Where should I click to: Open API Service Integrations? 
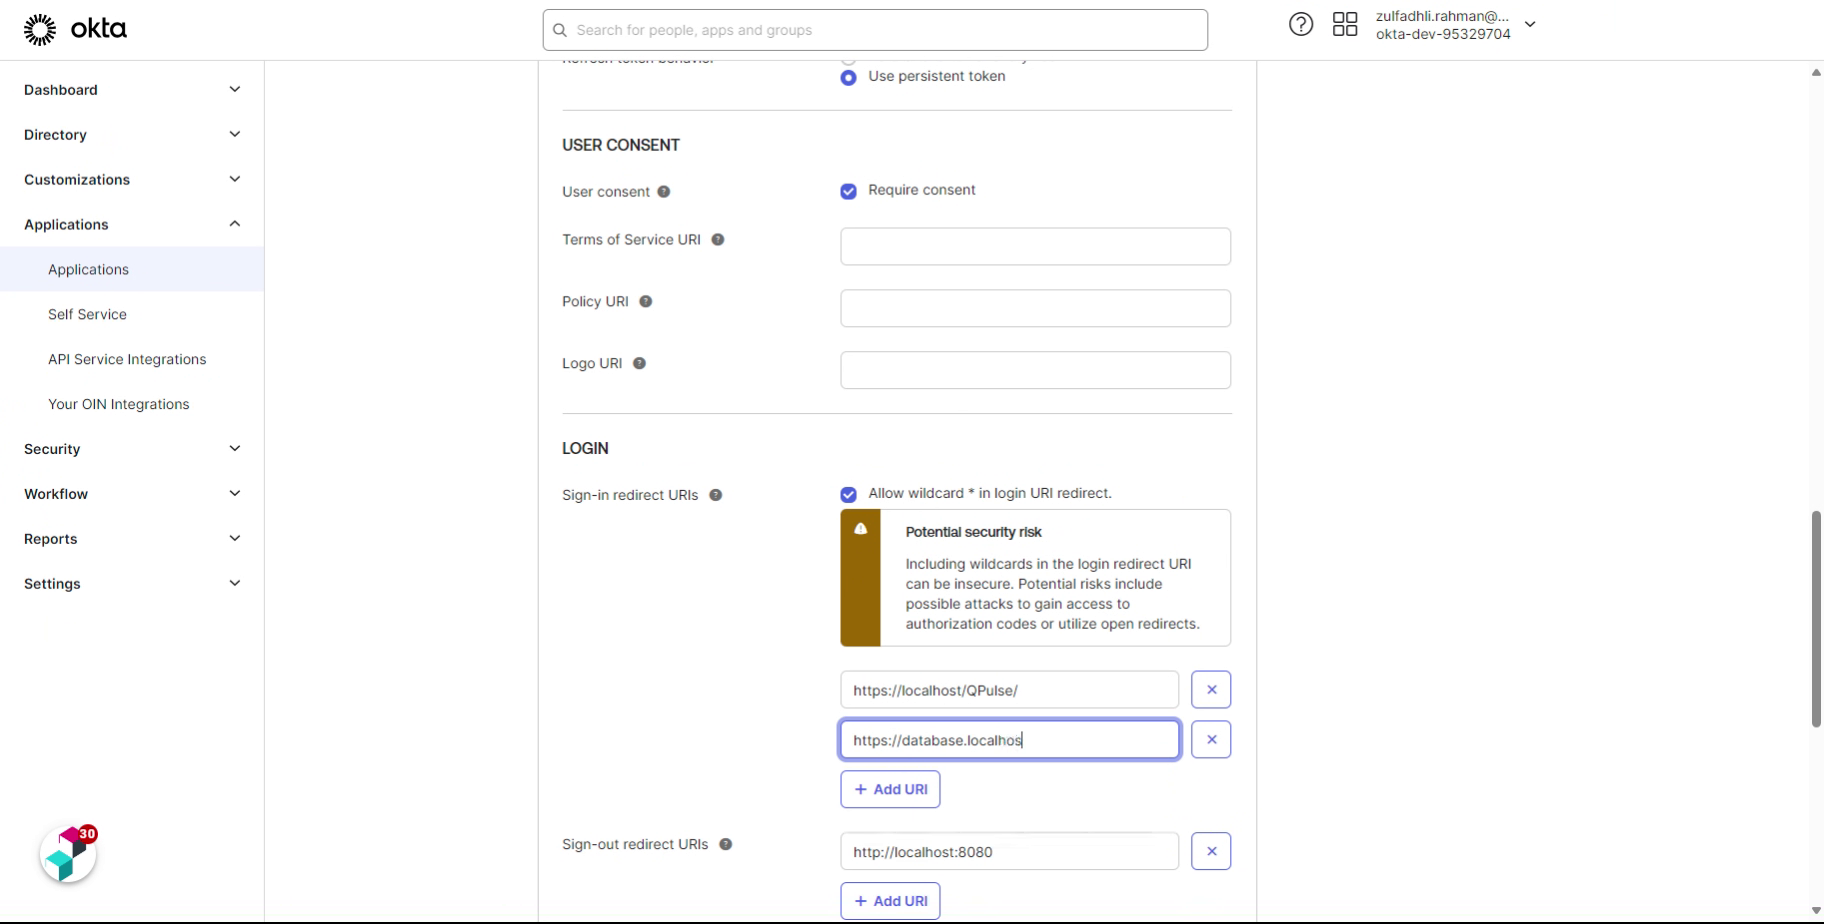pyautogui.click(x=126, y=359)
